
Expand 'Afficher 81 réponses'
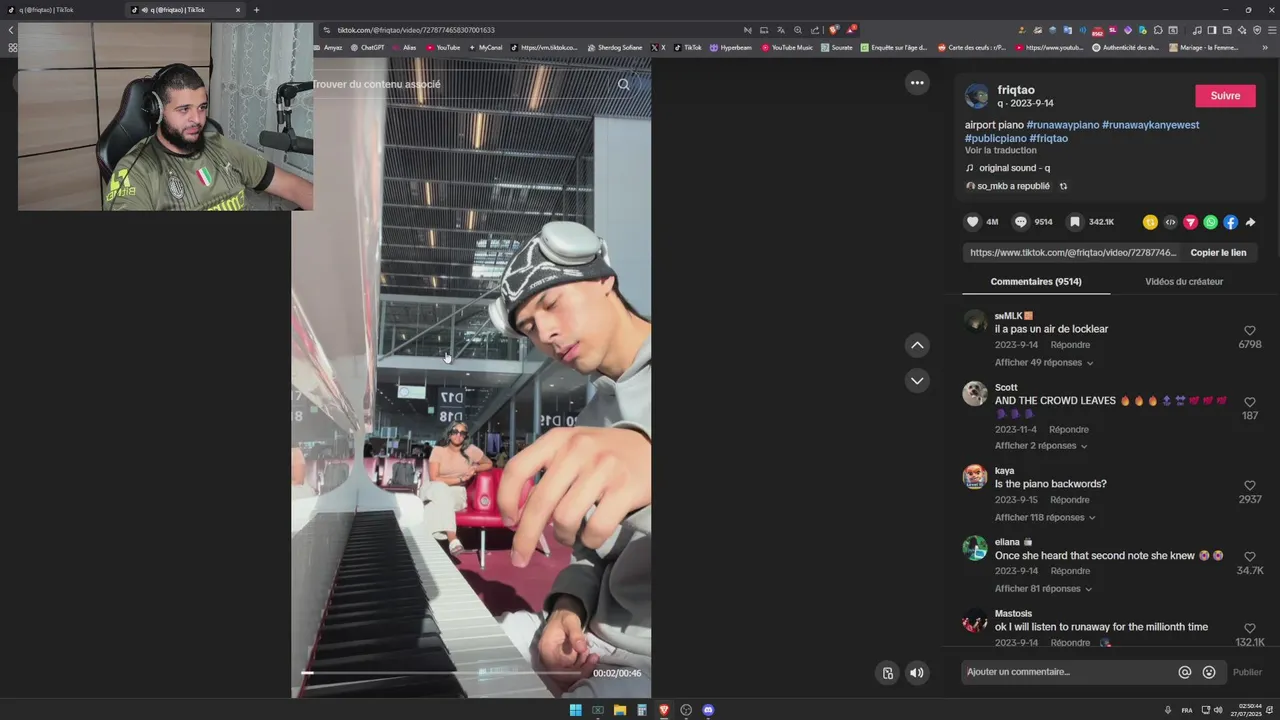click(x=1044, y=589)
